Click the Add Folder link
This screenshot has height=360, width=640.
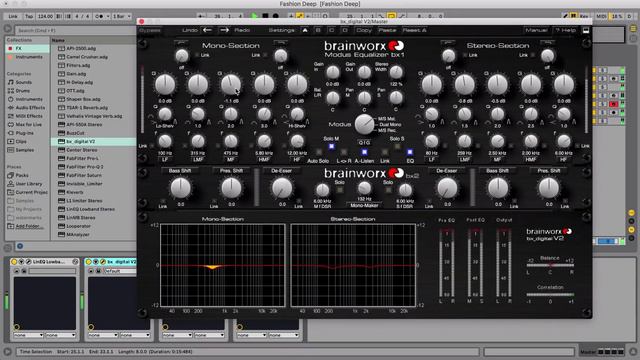(29, 226)
